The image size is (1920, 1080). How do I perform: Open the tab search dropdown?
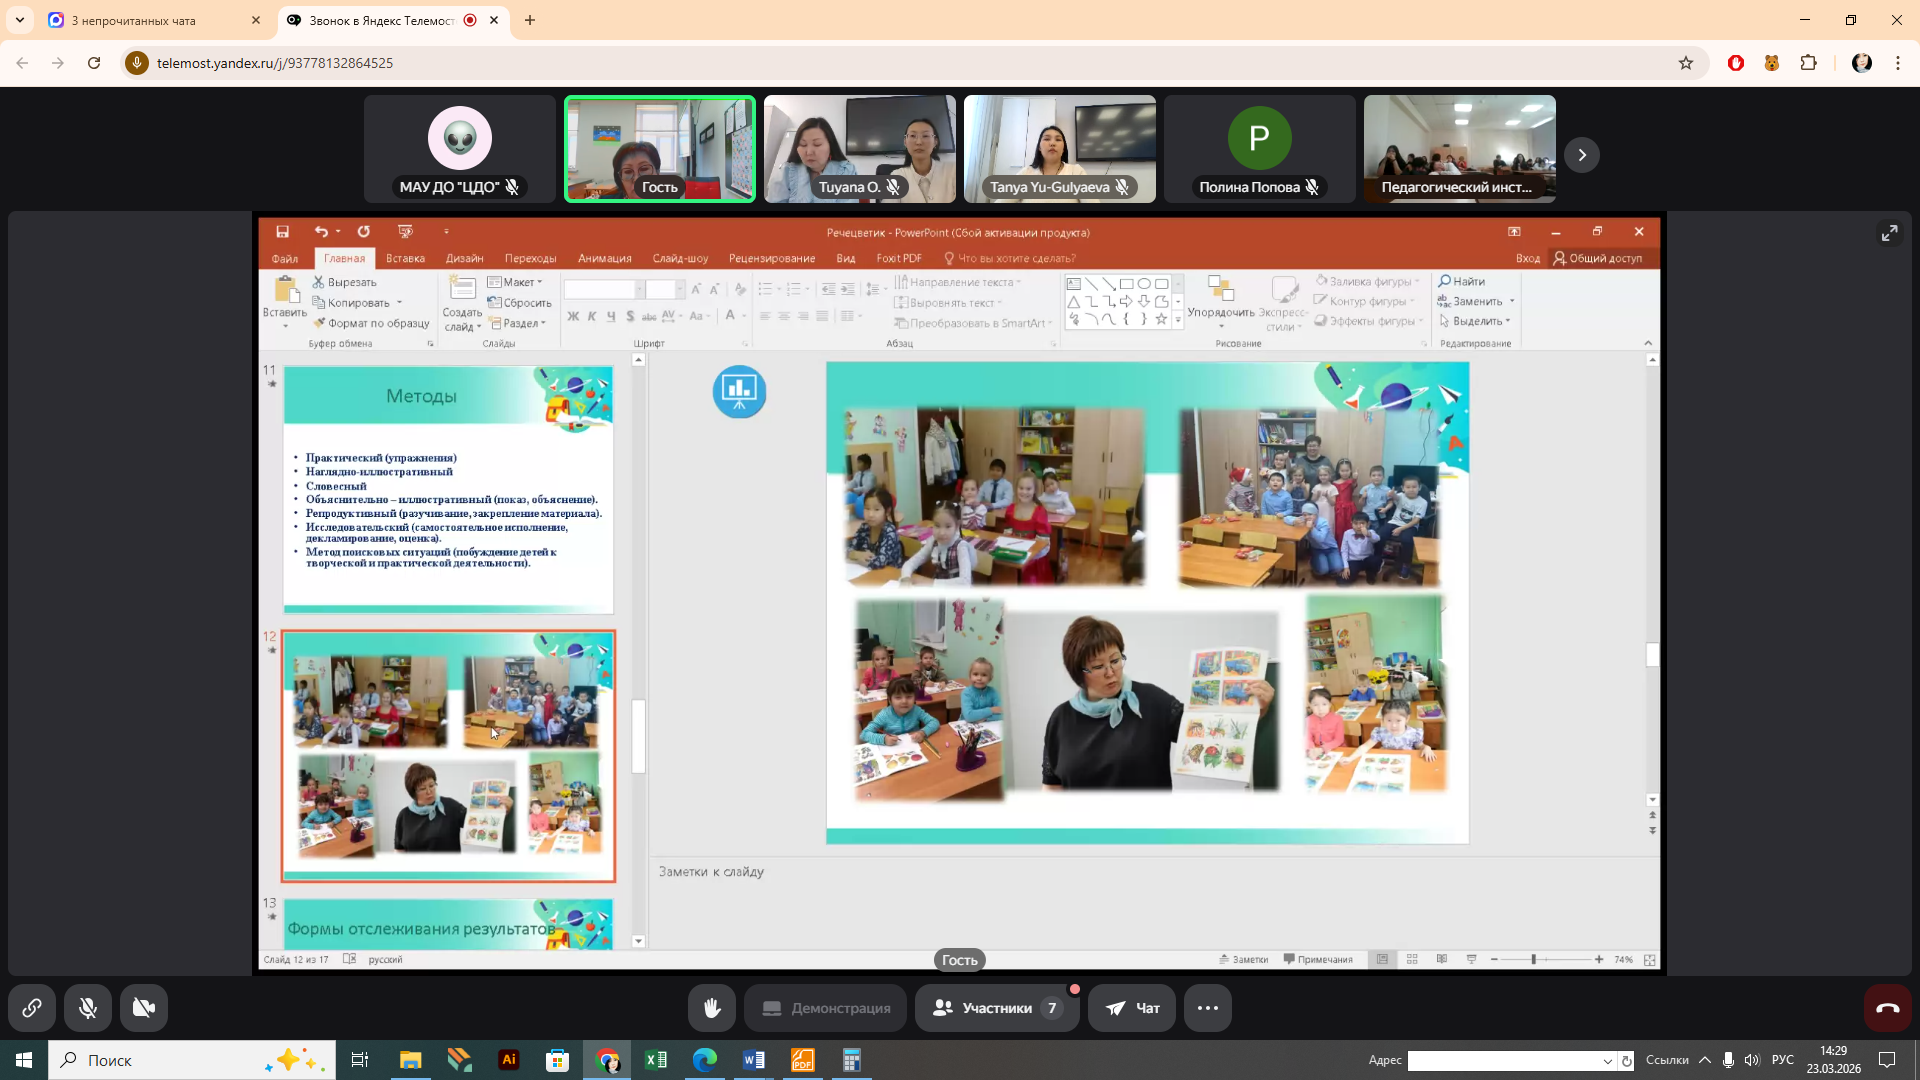[20, 20]
